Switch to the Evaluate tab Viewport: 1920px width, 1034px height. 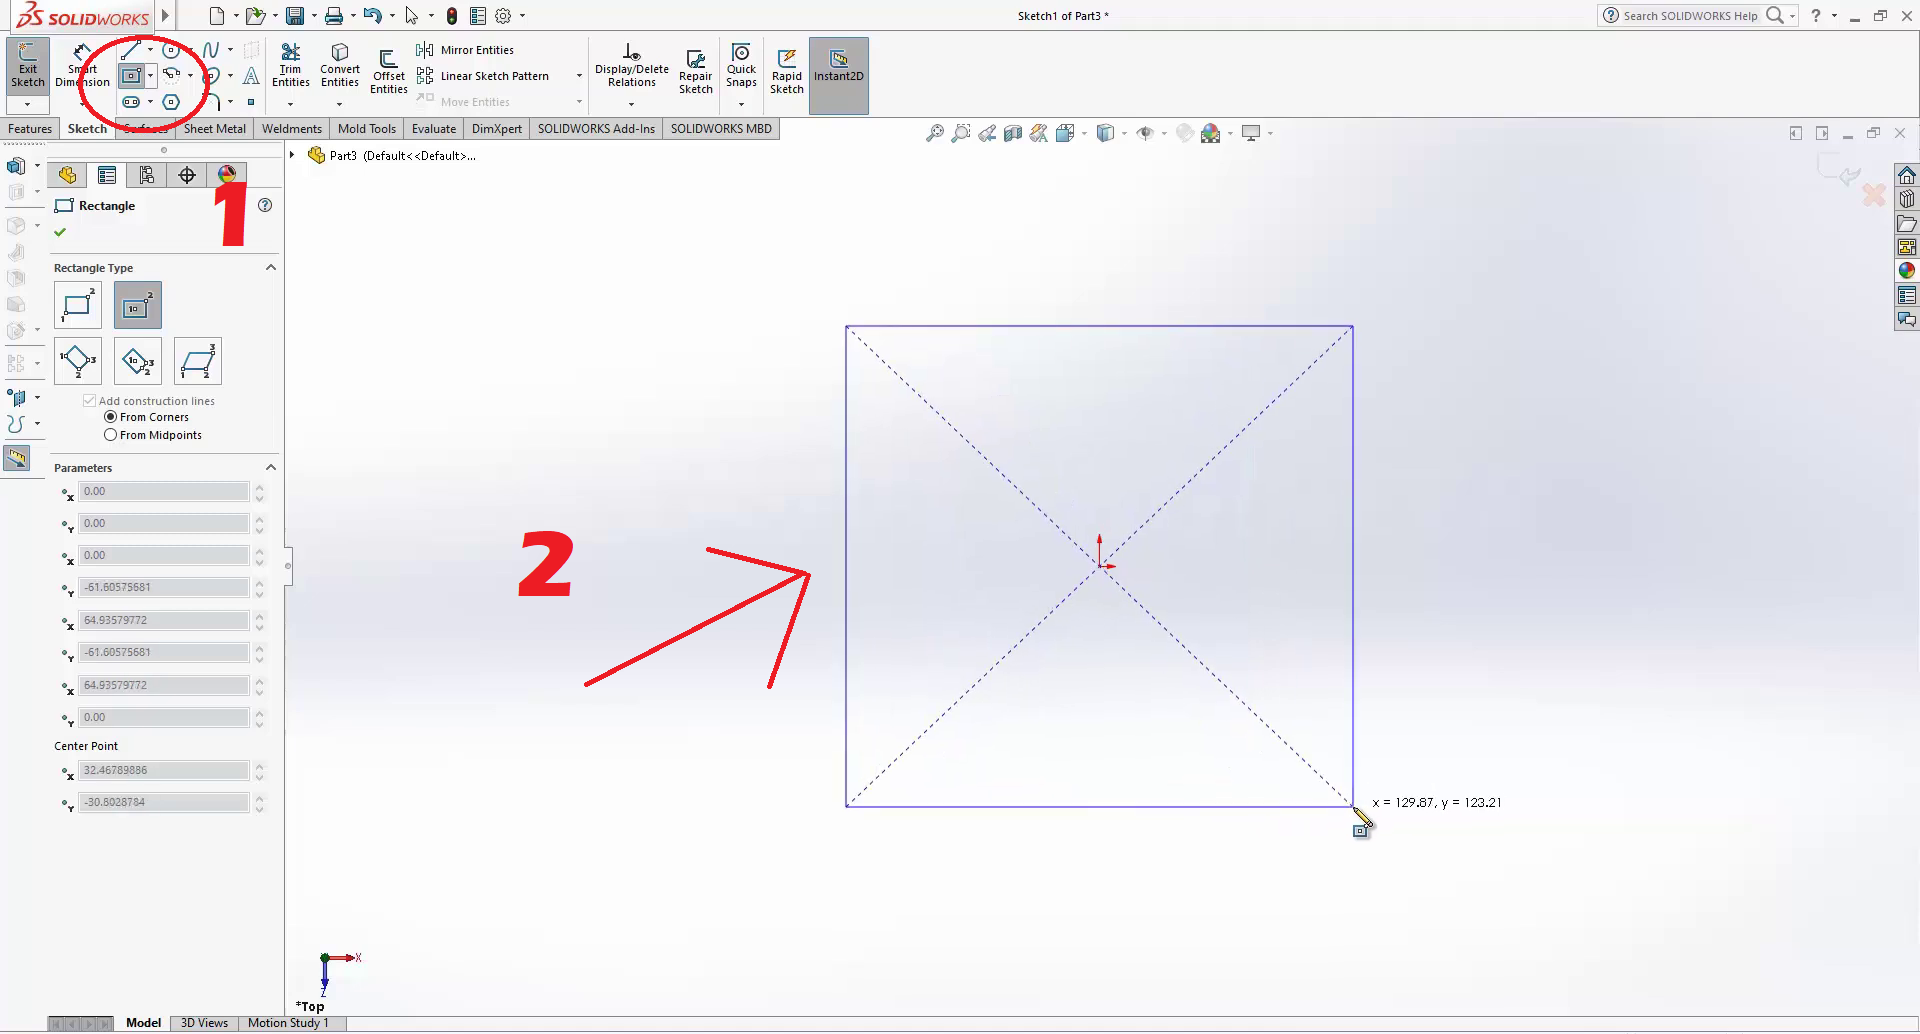(x=433, y=129)
